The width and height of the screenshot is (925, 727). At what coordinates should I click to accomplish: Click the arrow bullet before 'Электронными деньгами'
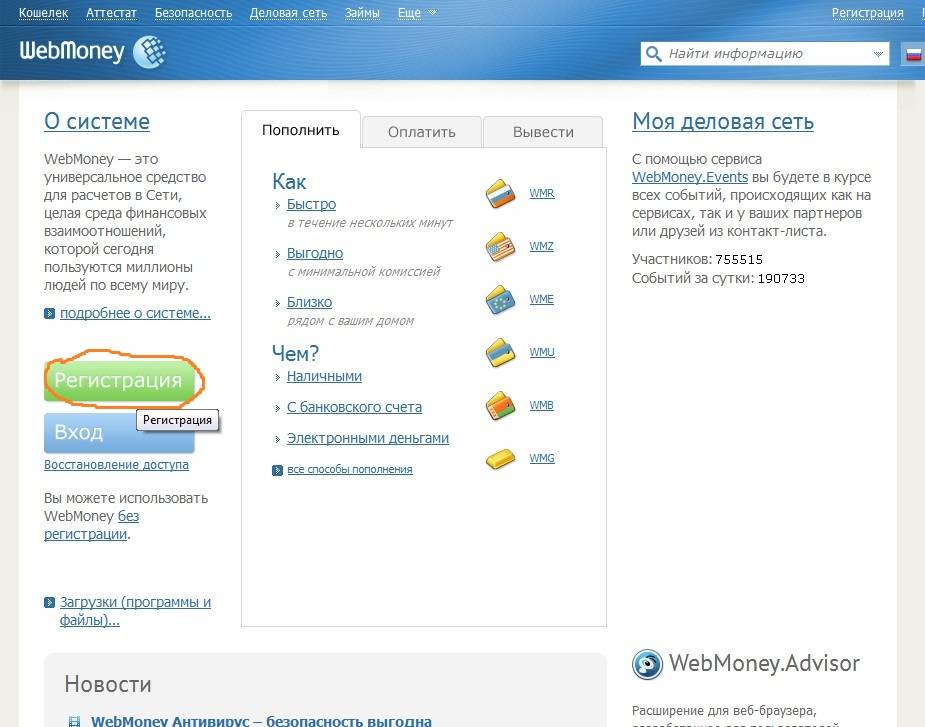(277, 439)
